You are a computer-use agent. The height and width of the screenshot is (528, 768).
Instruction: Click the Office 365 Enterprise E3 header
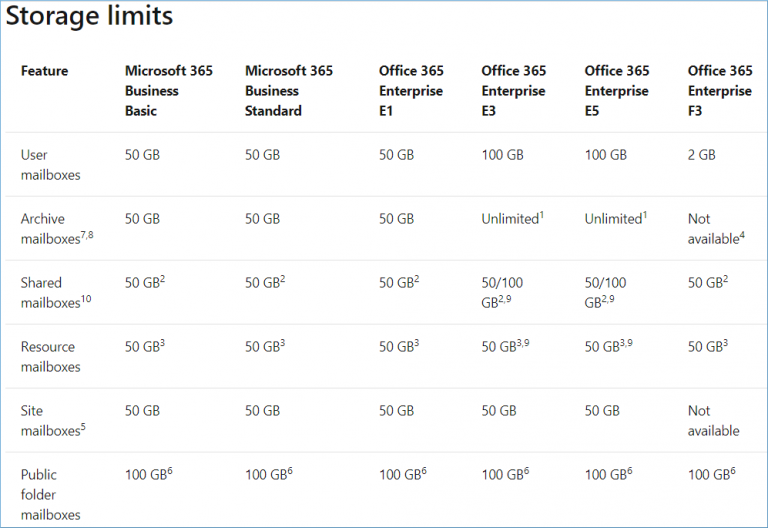point(514,91)
